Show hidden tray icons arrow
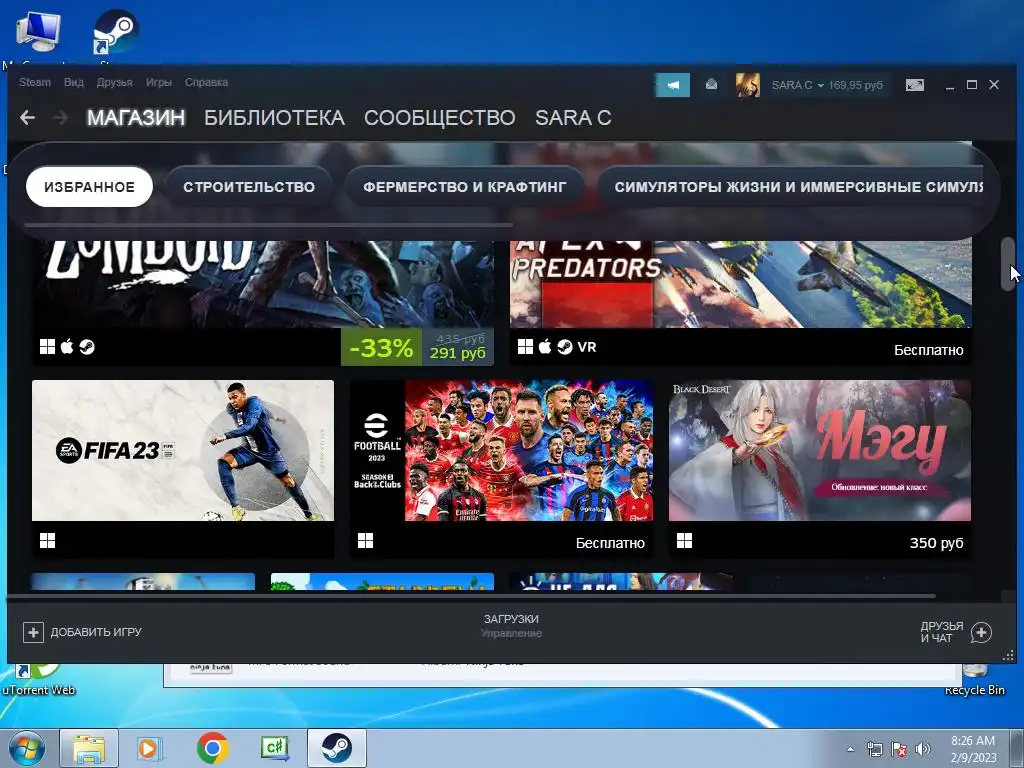 (850, 749)
